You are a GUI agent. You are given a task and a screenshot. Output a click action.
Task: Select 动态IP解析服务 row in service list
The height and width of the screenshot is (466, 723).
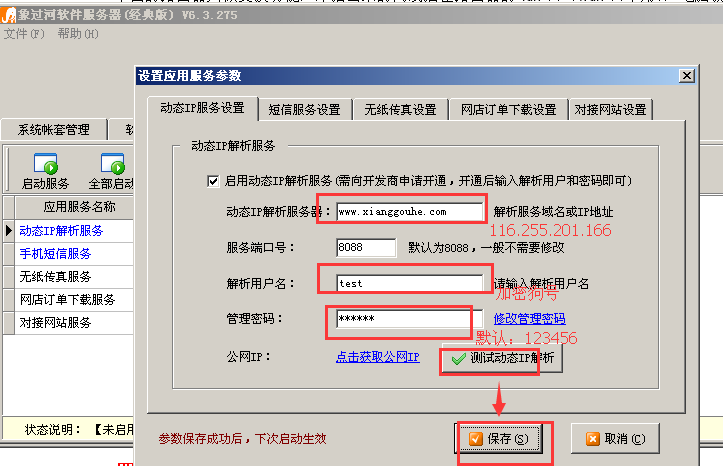tap(74, 230)
